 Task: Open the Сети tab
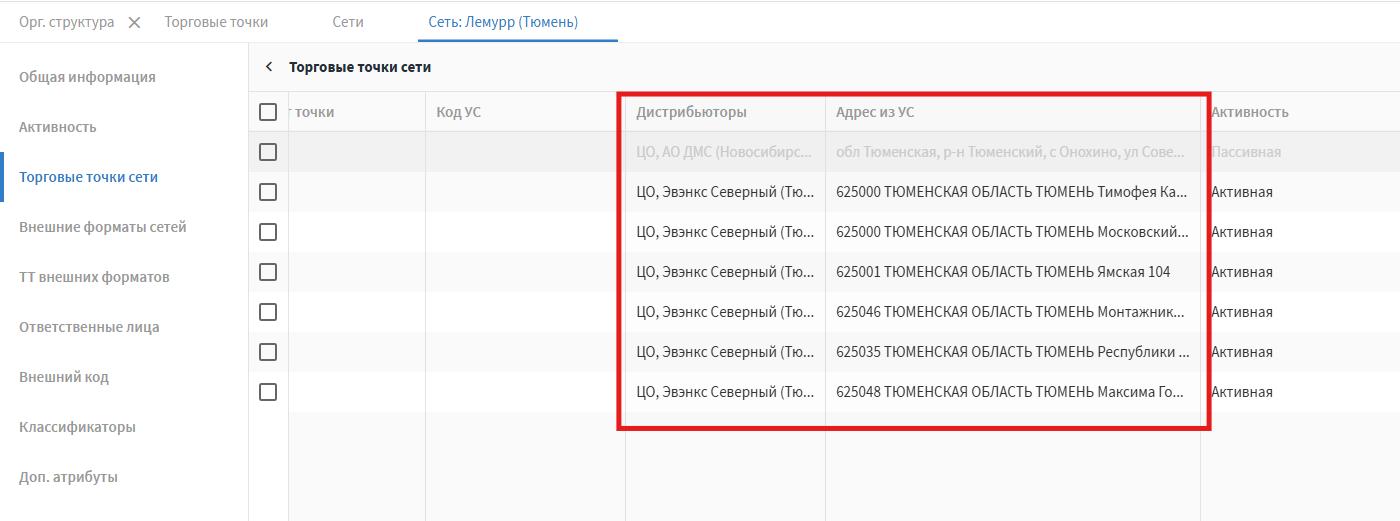point(348,22)
